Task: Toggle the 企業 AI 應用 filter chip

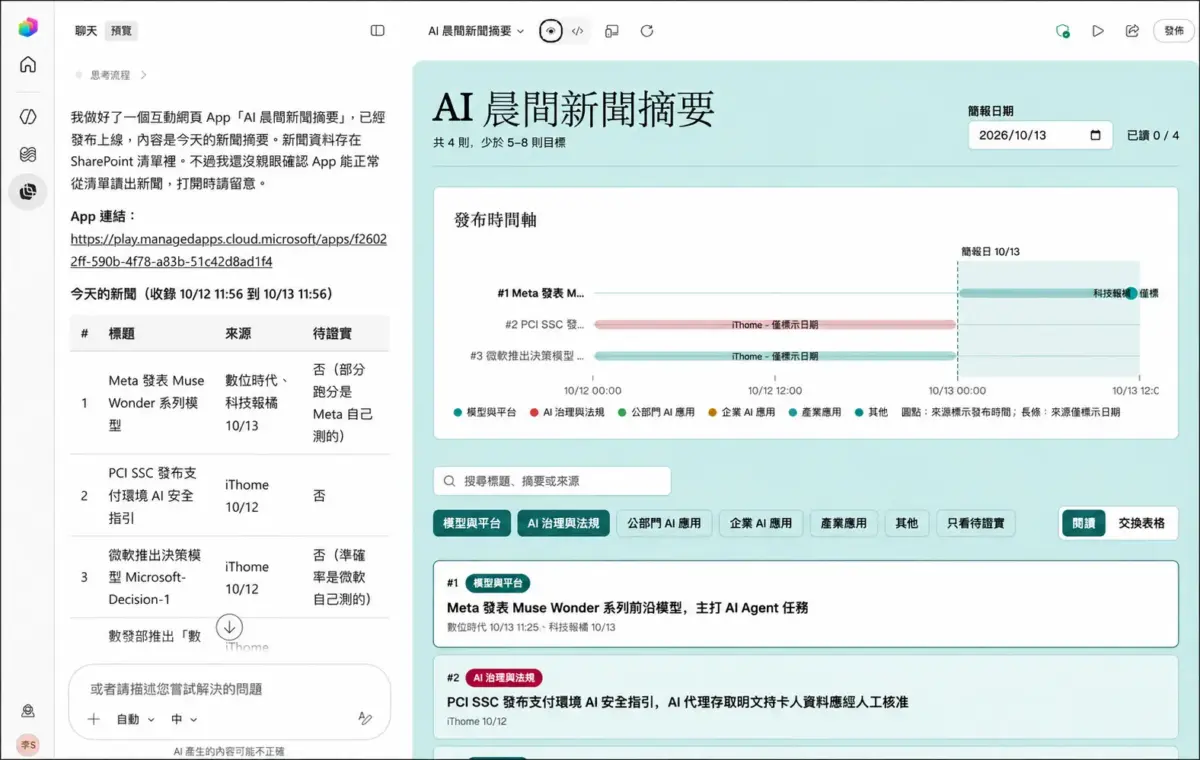Action: [x=761, y=523]
